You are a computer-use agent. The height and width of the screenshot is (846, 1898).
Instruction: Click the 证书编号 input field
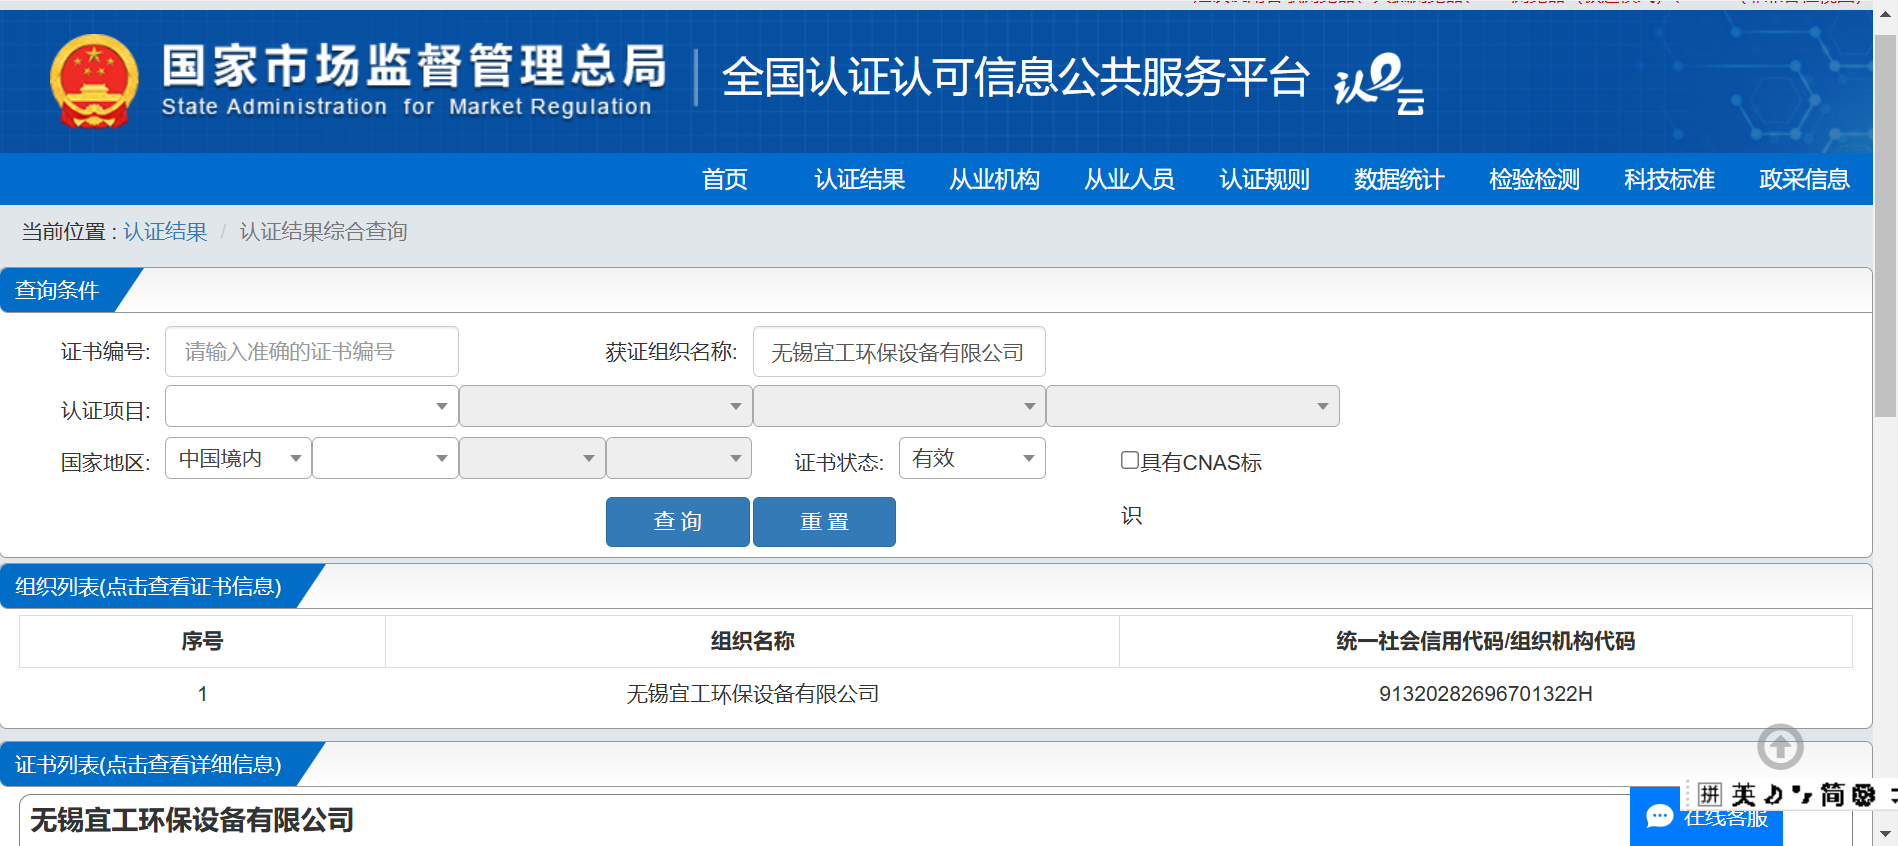click(x=311, y=352)
